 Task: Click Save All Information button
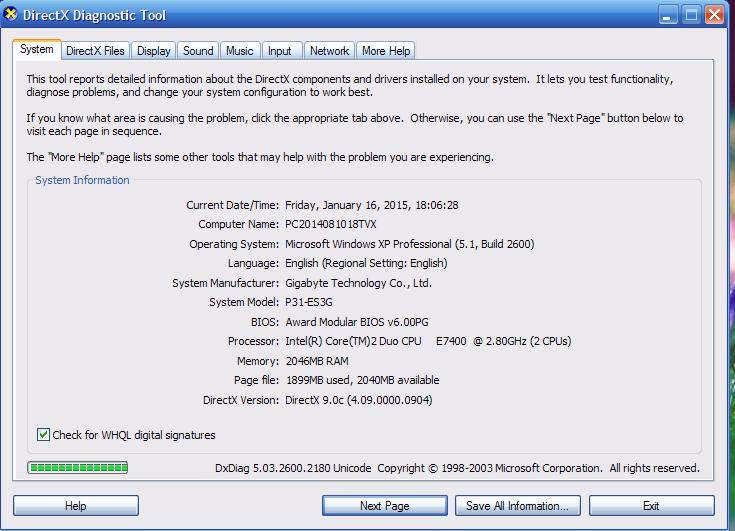coord(518,506)
